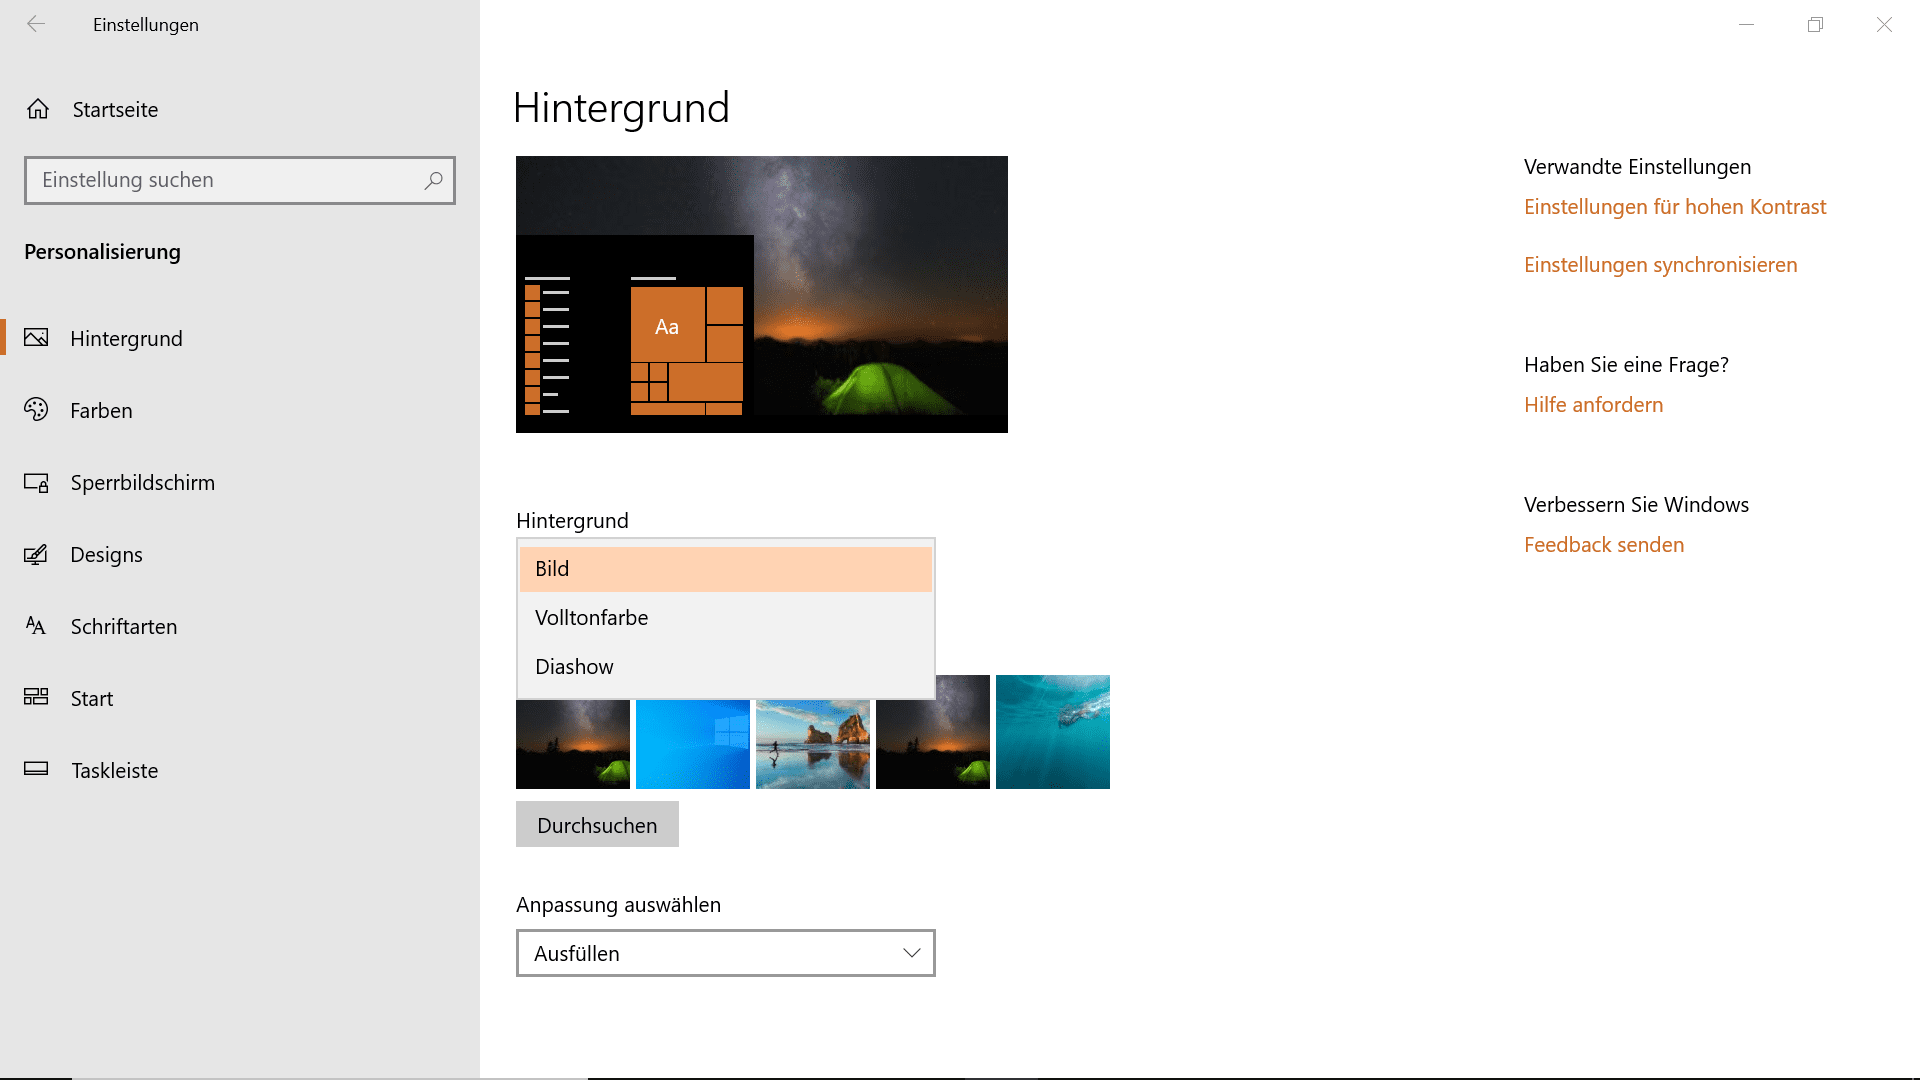1920x1080 pixels.
Task: Click the Startseite home icon
Action: tap(38, 109)
